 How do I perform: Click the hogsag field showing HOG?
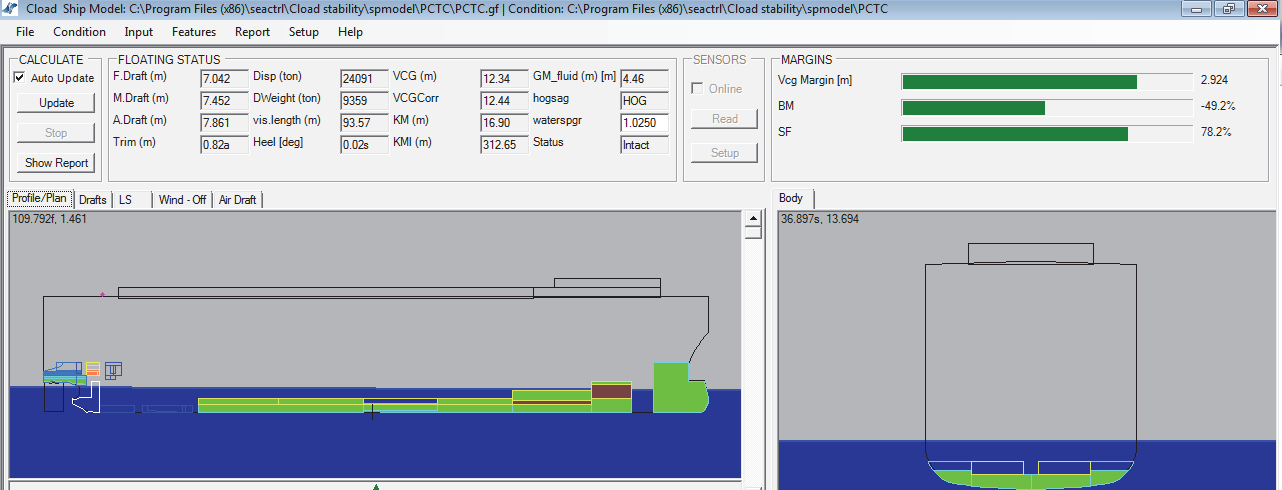[x=644, y=100]
